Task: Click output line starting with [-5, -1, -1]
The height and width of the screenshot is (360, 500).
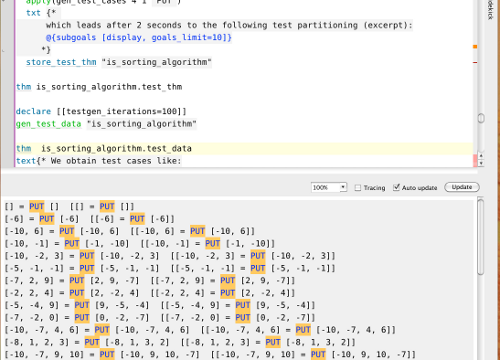Action: (170, 268)
